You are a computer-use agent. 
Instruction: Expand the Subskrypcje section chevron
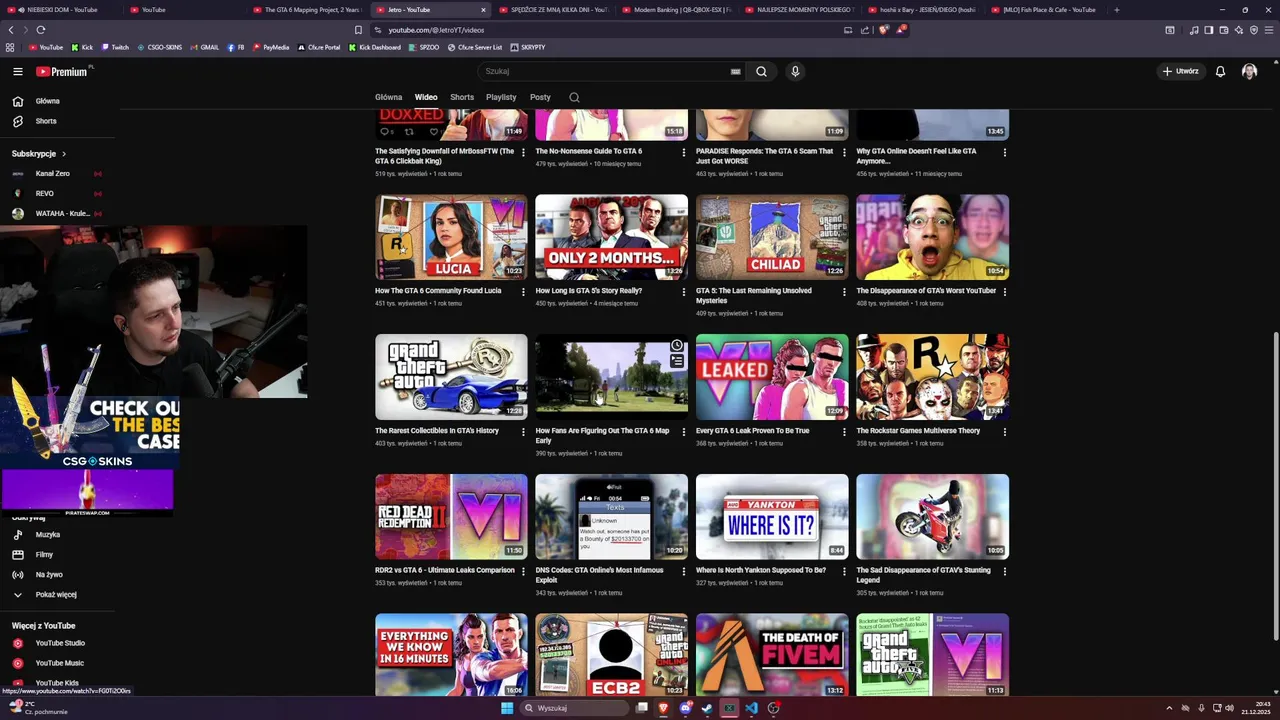(64, 154)
